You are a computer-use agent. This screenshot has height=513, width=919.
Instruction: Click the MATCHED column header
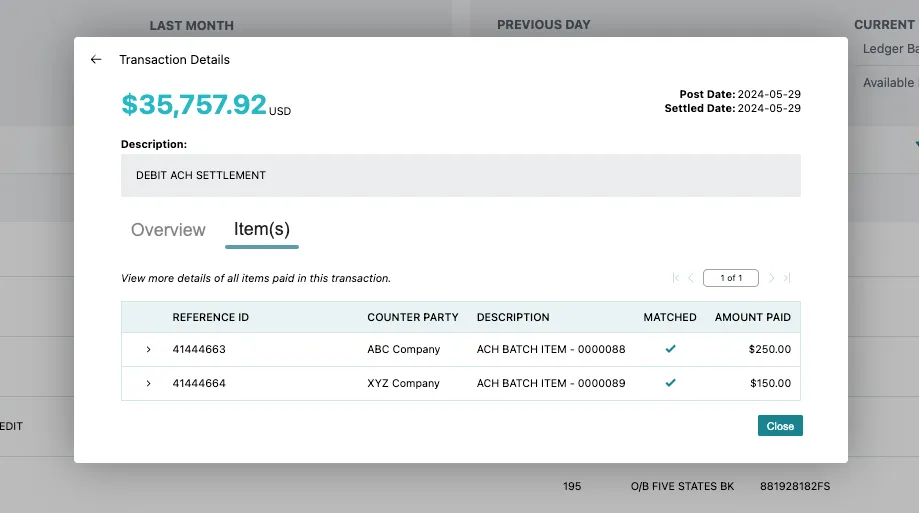pyautogui.click(x=670, y=317)
